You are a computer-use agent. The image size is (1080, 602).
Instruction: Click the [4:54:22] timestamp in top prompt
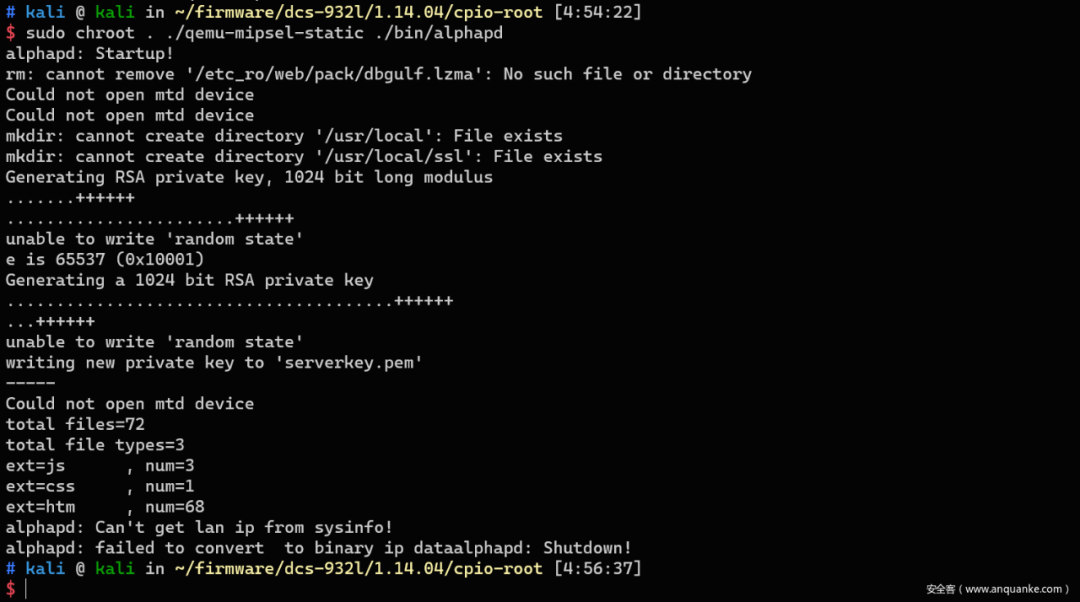(x=597, y=12)
